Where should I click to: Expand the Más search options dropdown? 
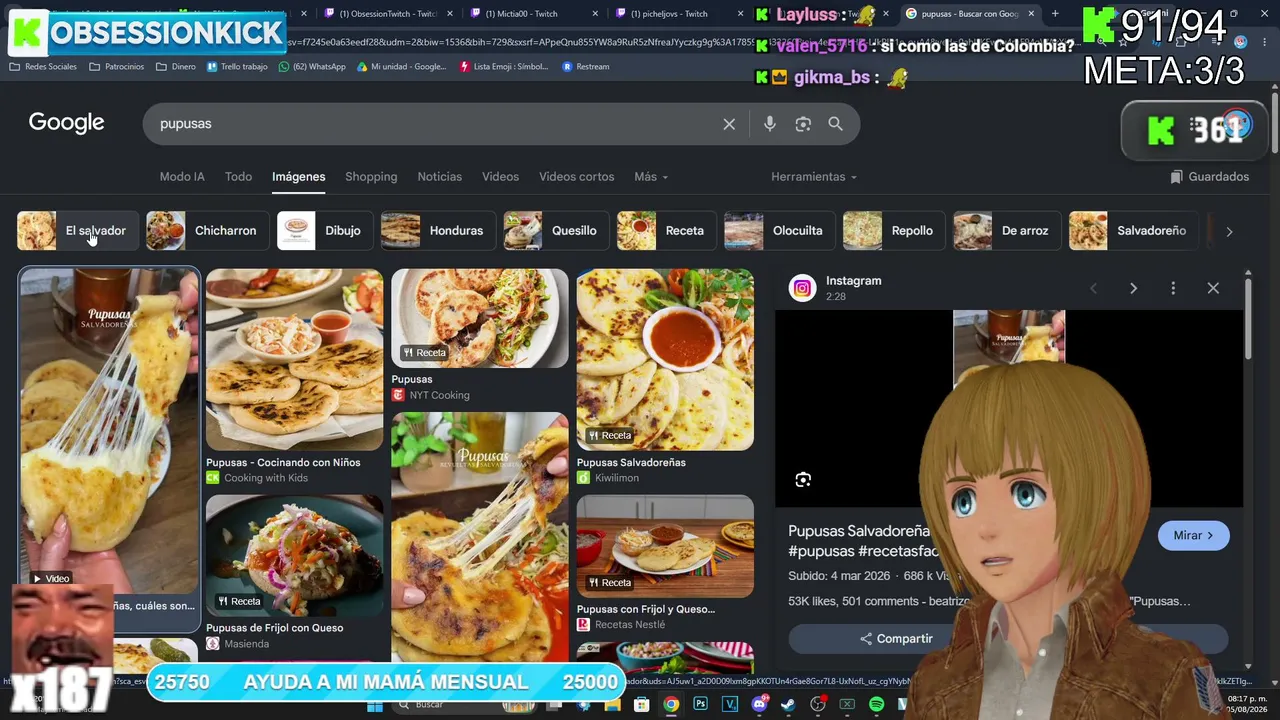pyautogui.click(x=651, y=177)
